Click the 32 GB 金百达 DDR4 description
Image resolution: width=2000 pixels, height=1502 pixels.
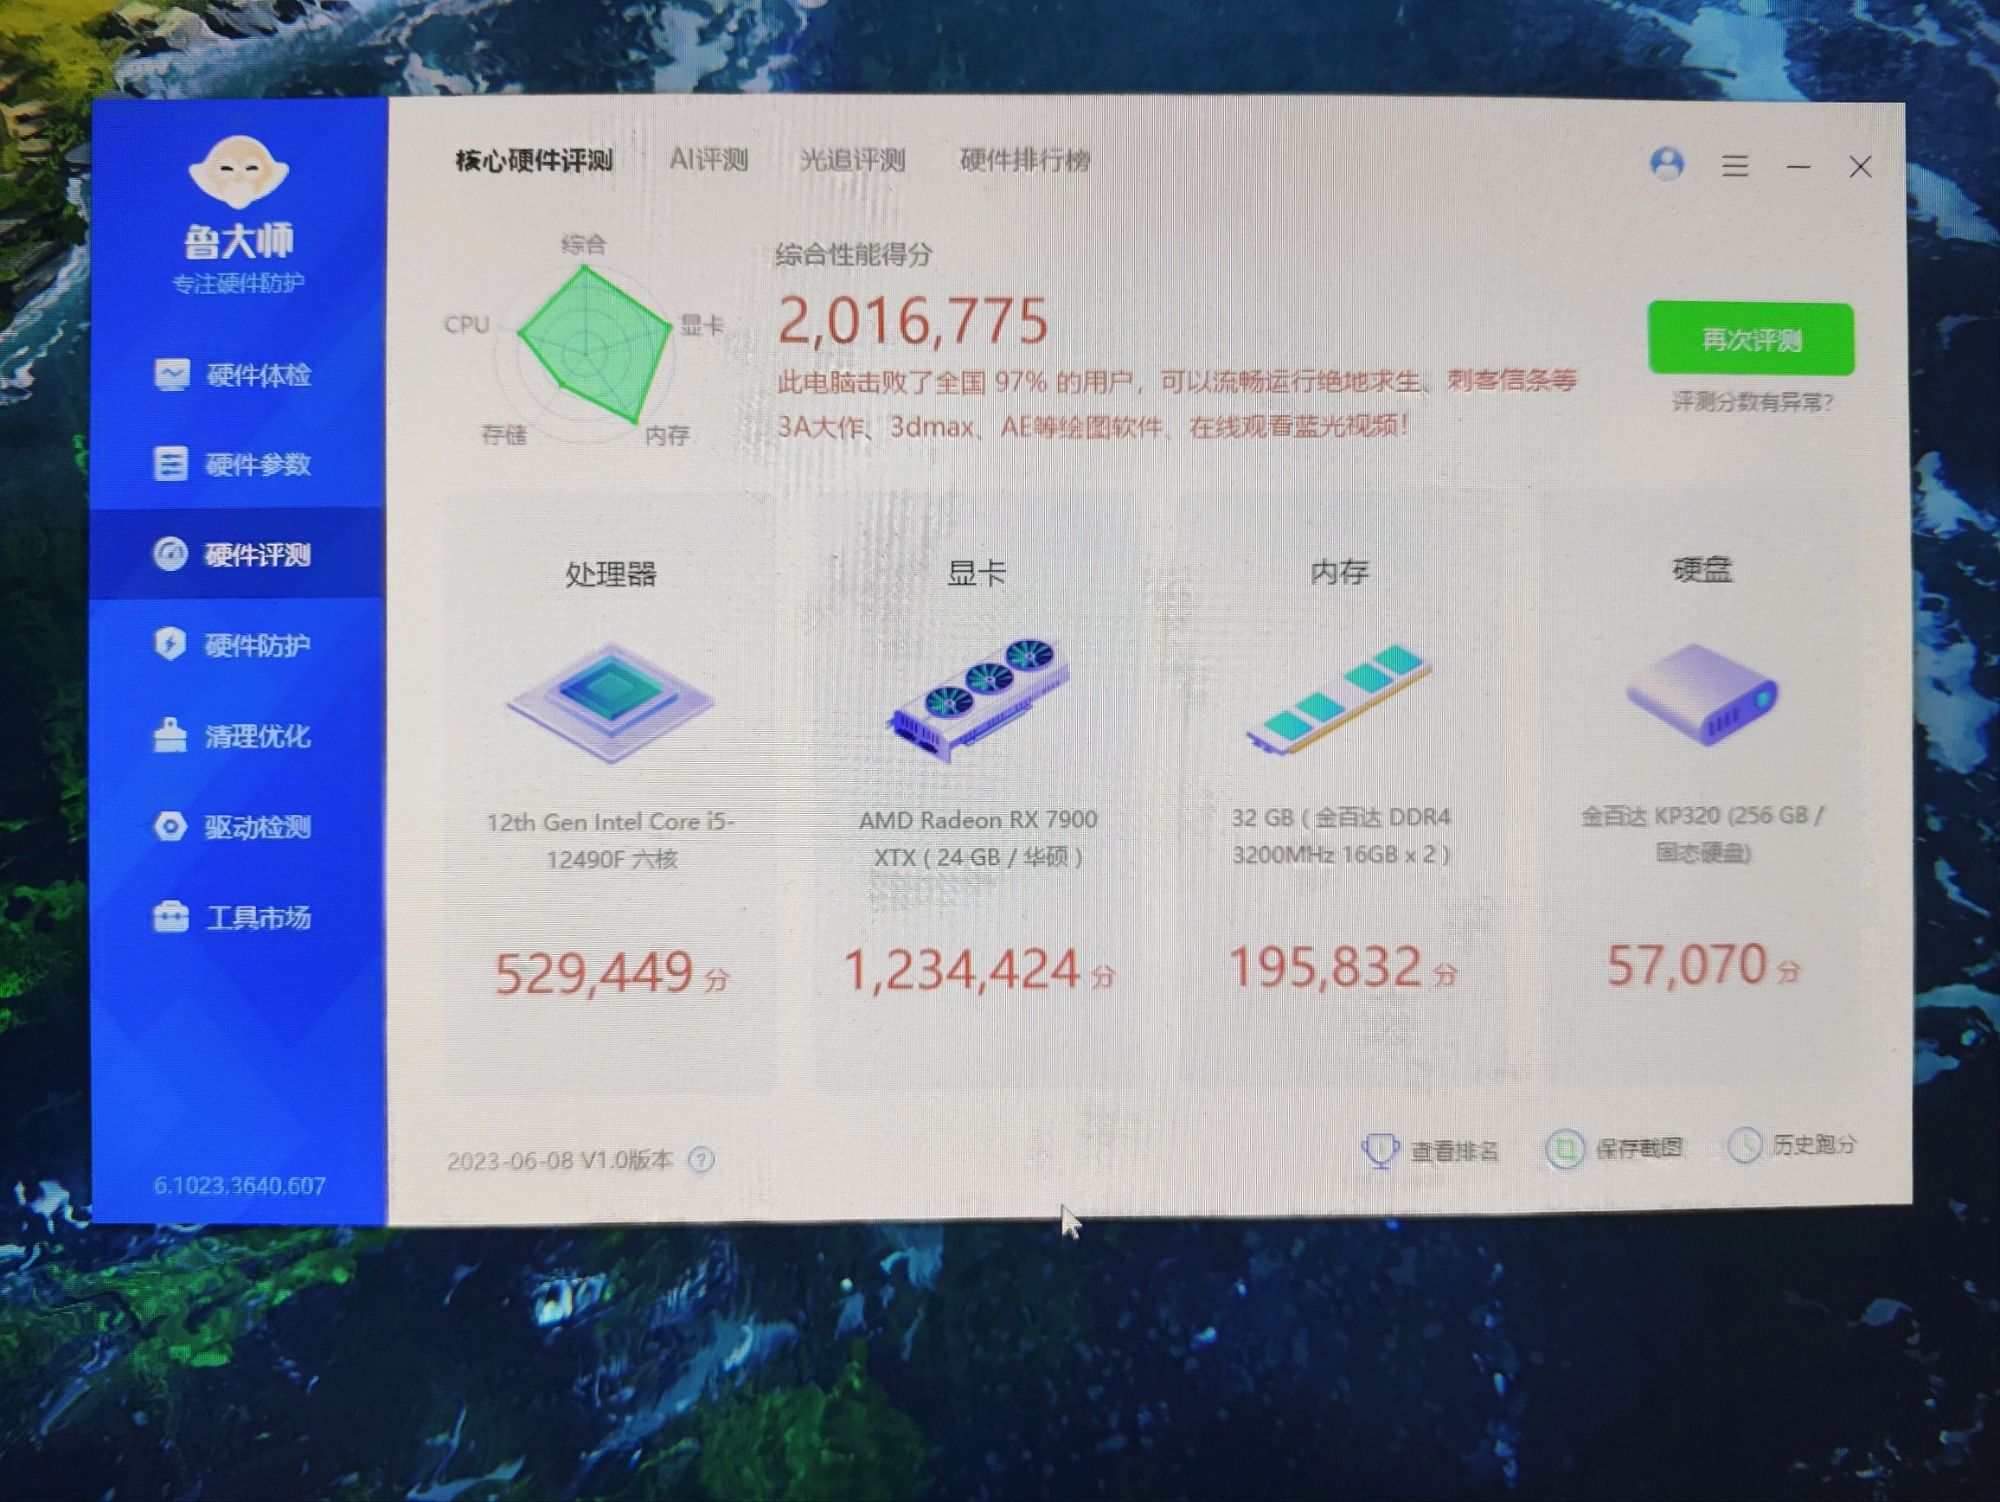1341,835
